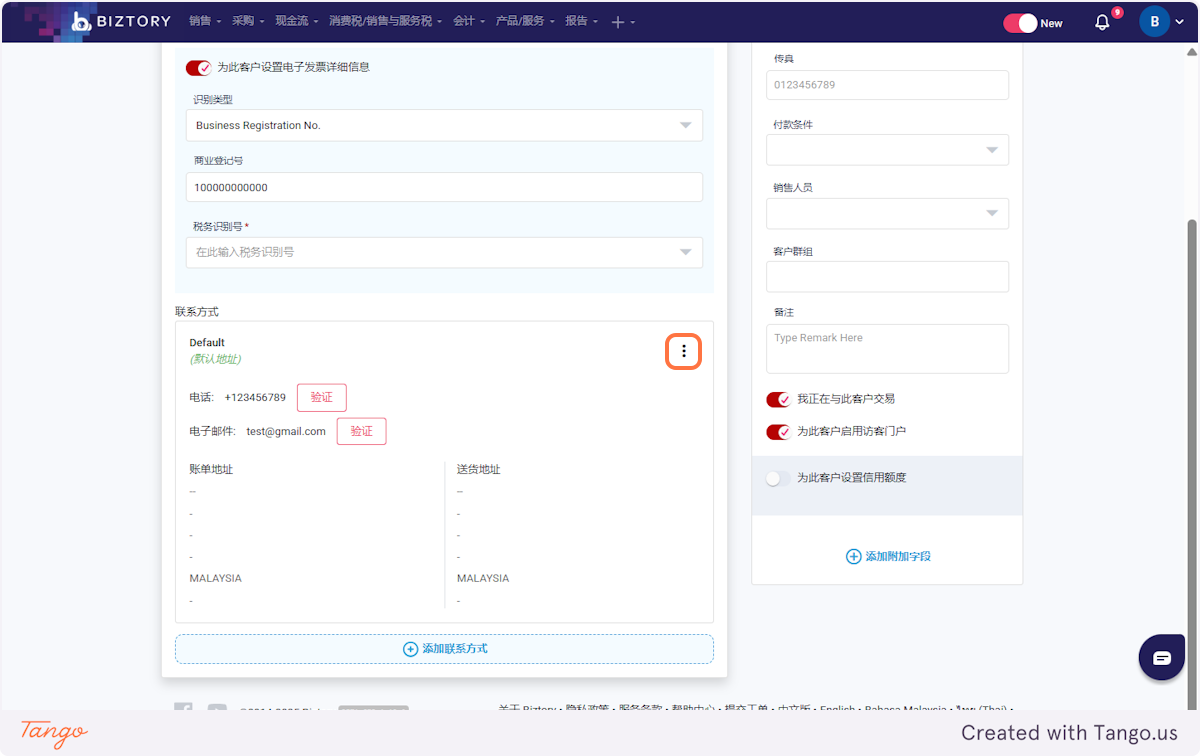This screenshot has width=1200, height=756.
Task: Click 验证 button next to email
Action: click(x=361, y=431)
